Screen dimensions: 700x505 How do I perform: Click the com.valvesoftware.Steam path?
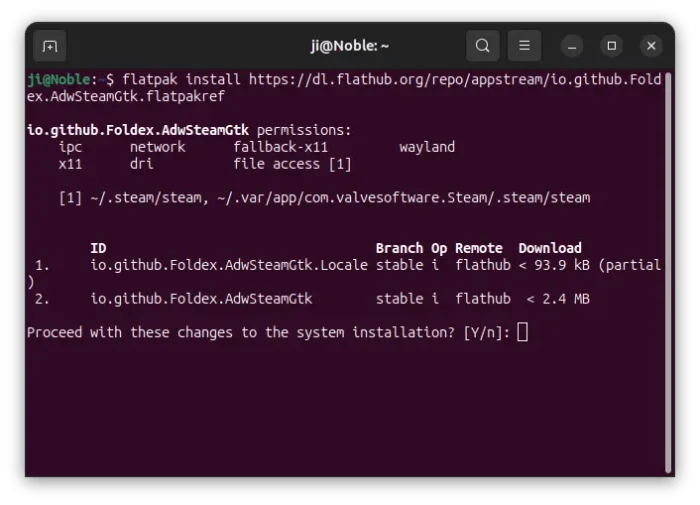pos(404,198)
